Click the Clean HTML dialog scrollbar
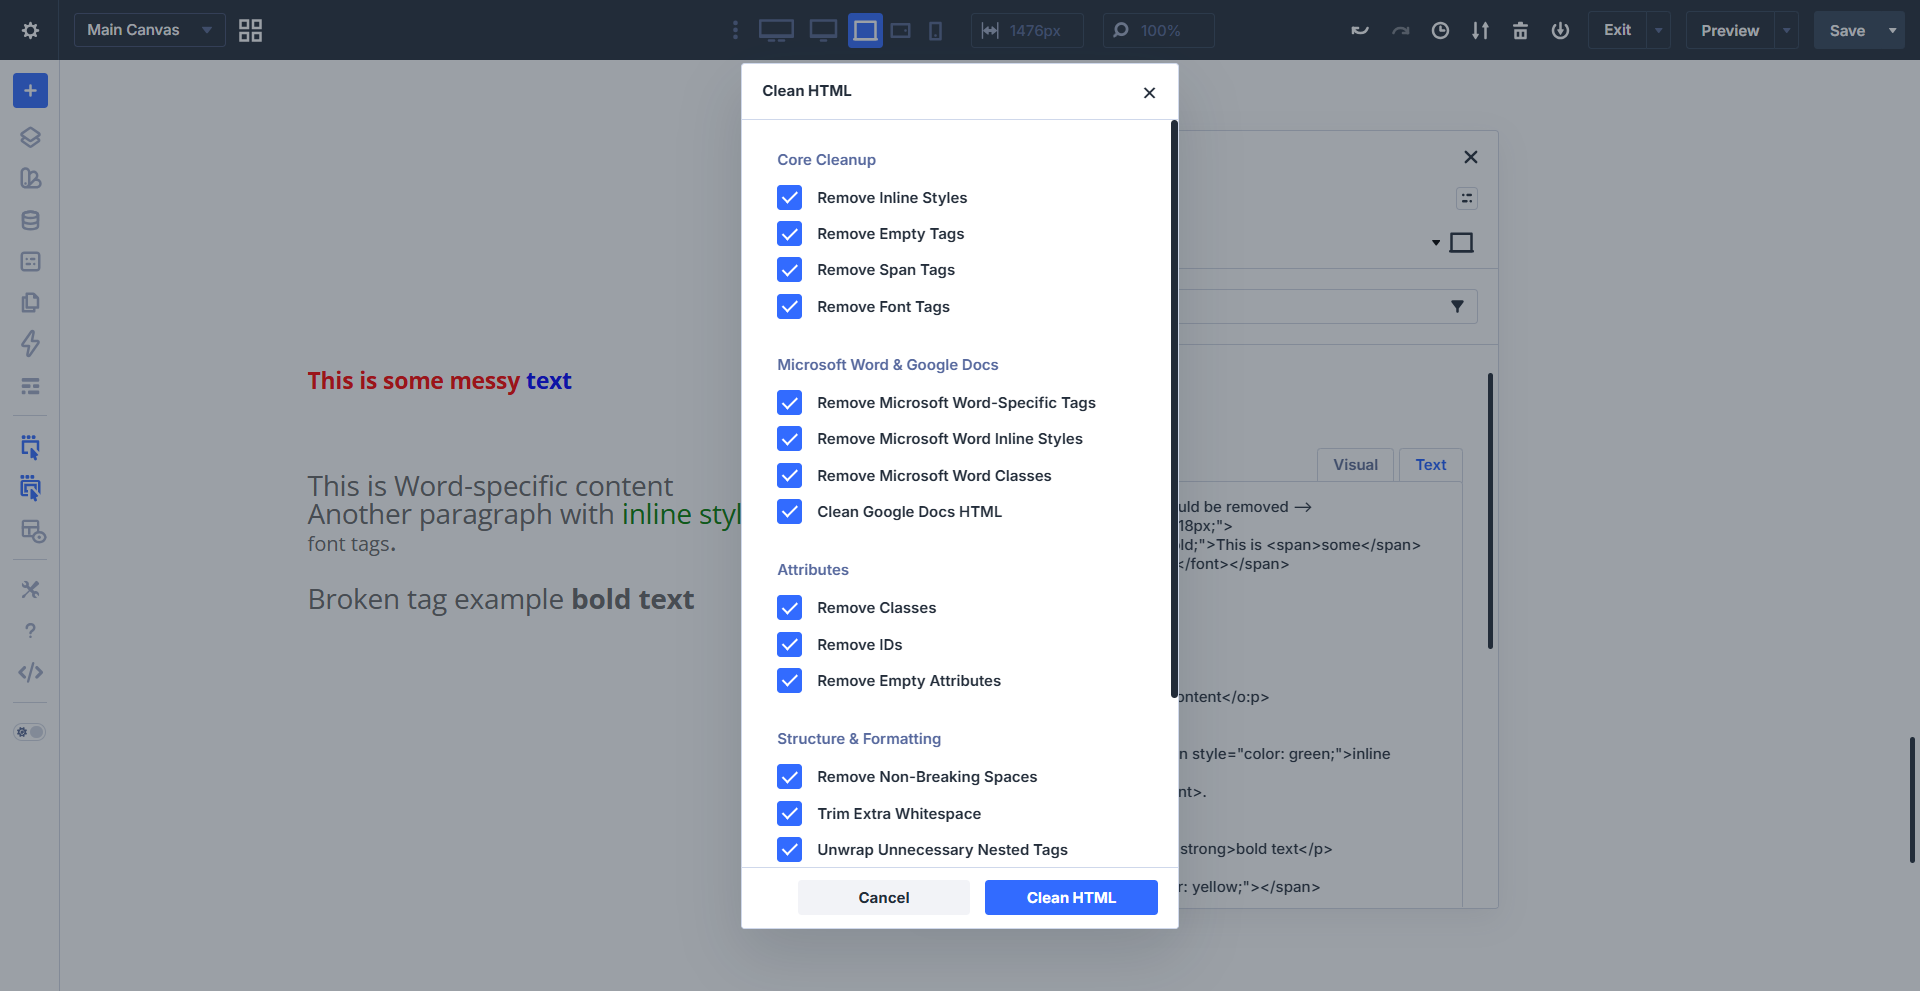1920x991 pixels. 1174,409
